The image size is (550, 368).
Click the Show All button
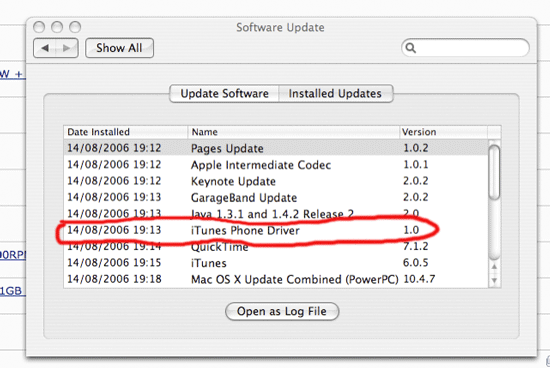[x=119, y=48]
